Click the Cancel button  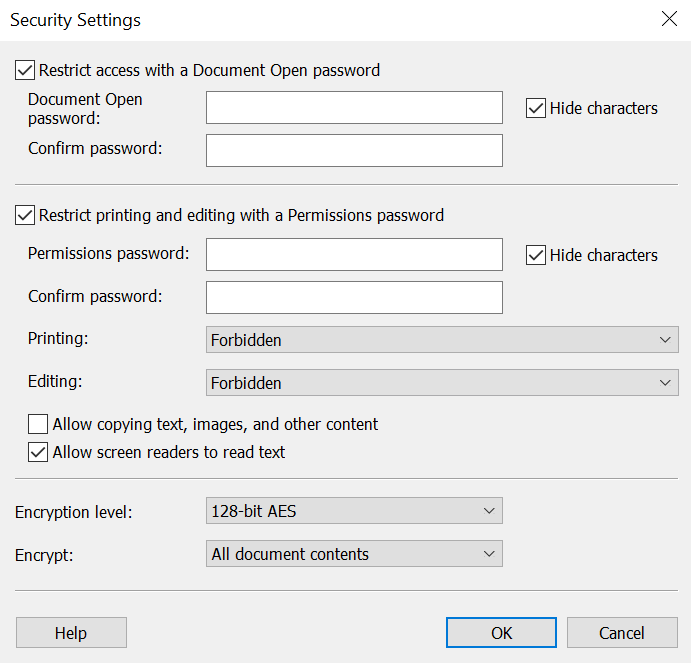(622, 633)
